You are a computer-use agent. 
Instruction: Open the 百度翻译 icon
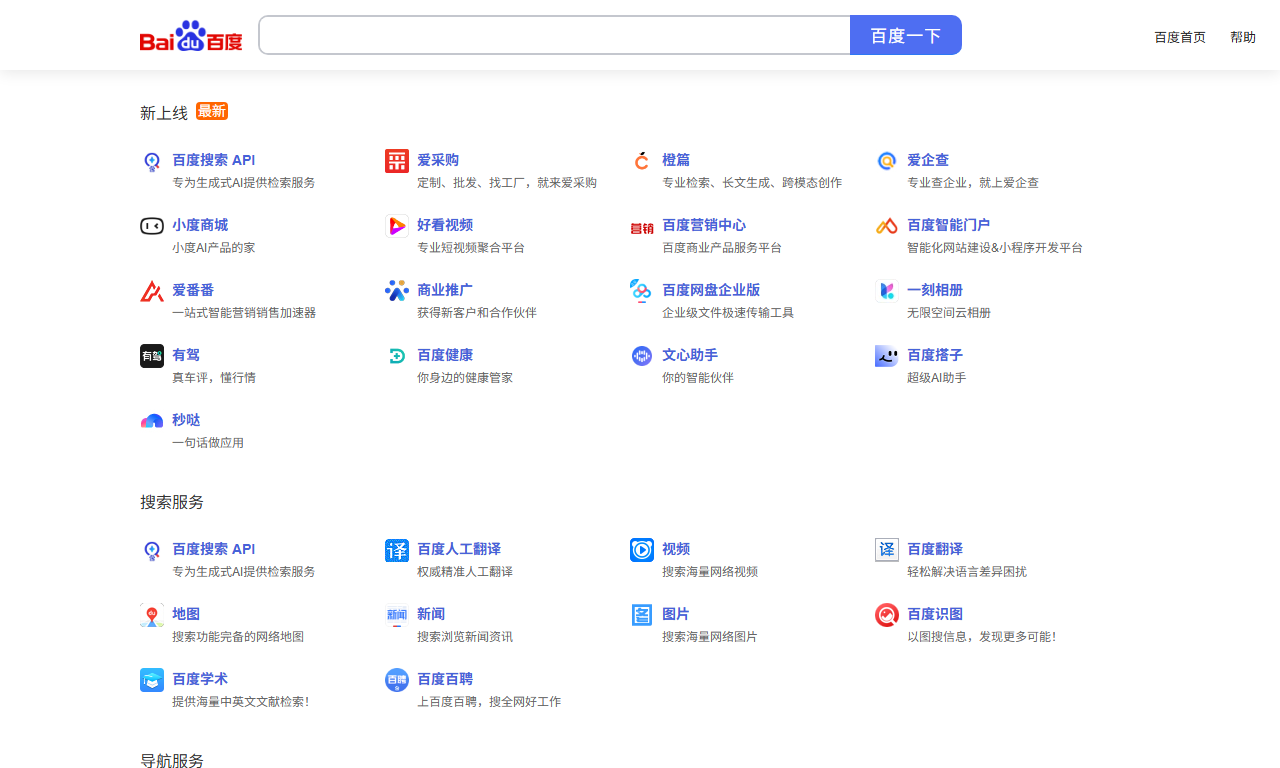[887, 550]
